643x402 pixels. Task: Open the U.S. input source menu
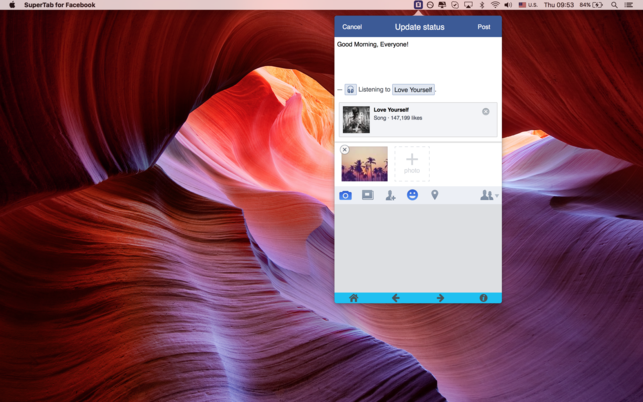coord(528,5)
